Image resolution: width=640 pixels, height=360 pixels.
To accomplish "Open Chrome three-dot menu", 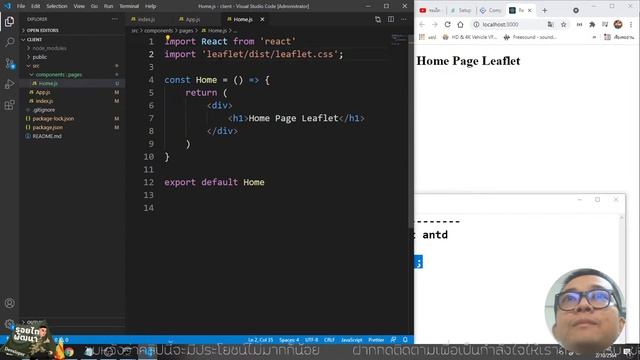I will pyautogui.click(x=631, y=24).
